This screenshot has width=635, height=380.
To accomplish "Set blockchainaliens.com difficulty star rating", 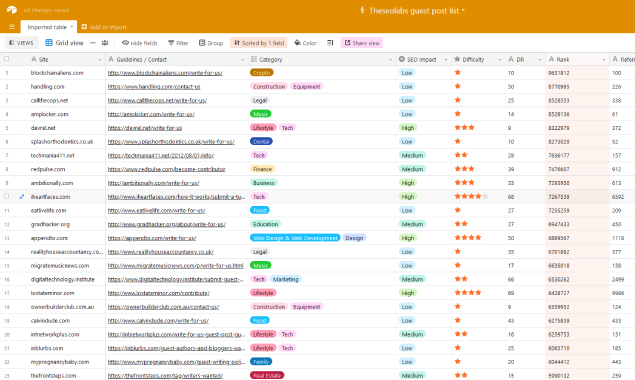I will click(458, 73).
